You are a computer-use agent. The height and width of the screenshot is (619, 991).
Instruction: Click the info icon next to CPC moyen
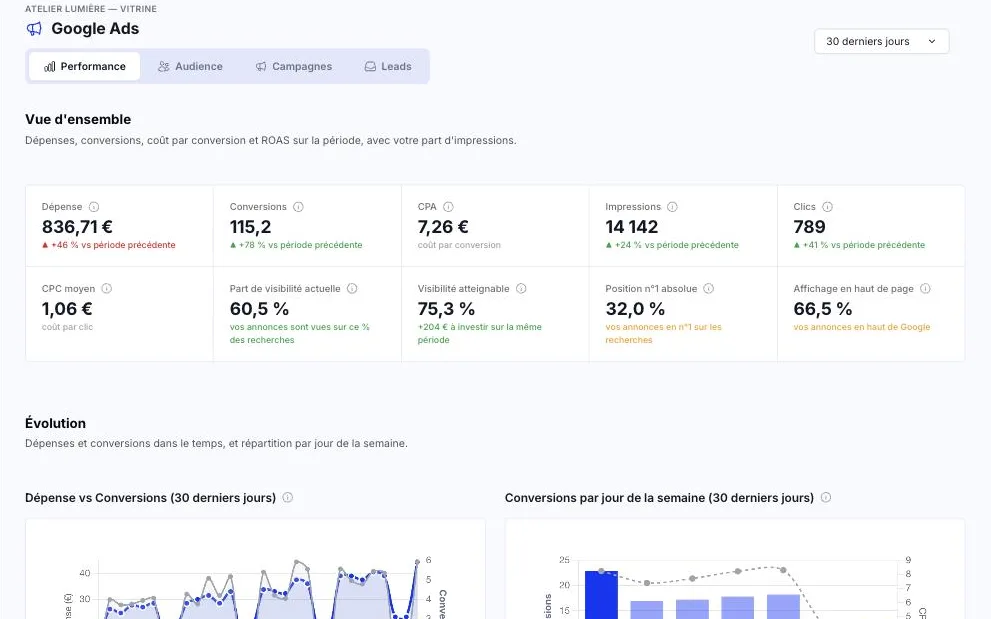(107, 288)
